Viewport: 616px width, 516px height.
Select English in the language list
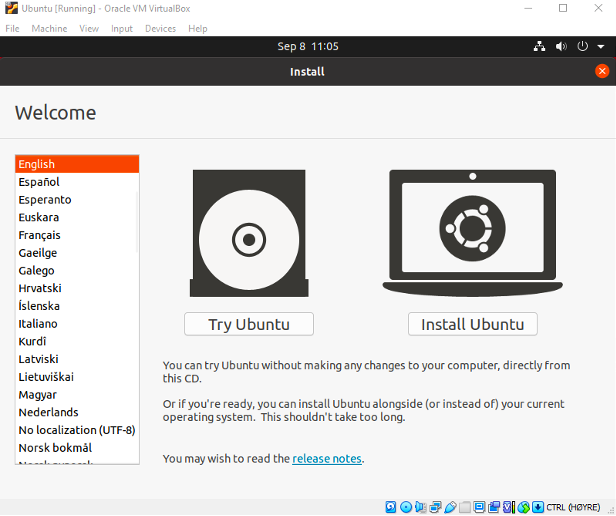tap(77, 164)
